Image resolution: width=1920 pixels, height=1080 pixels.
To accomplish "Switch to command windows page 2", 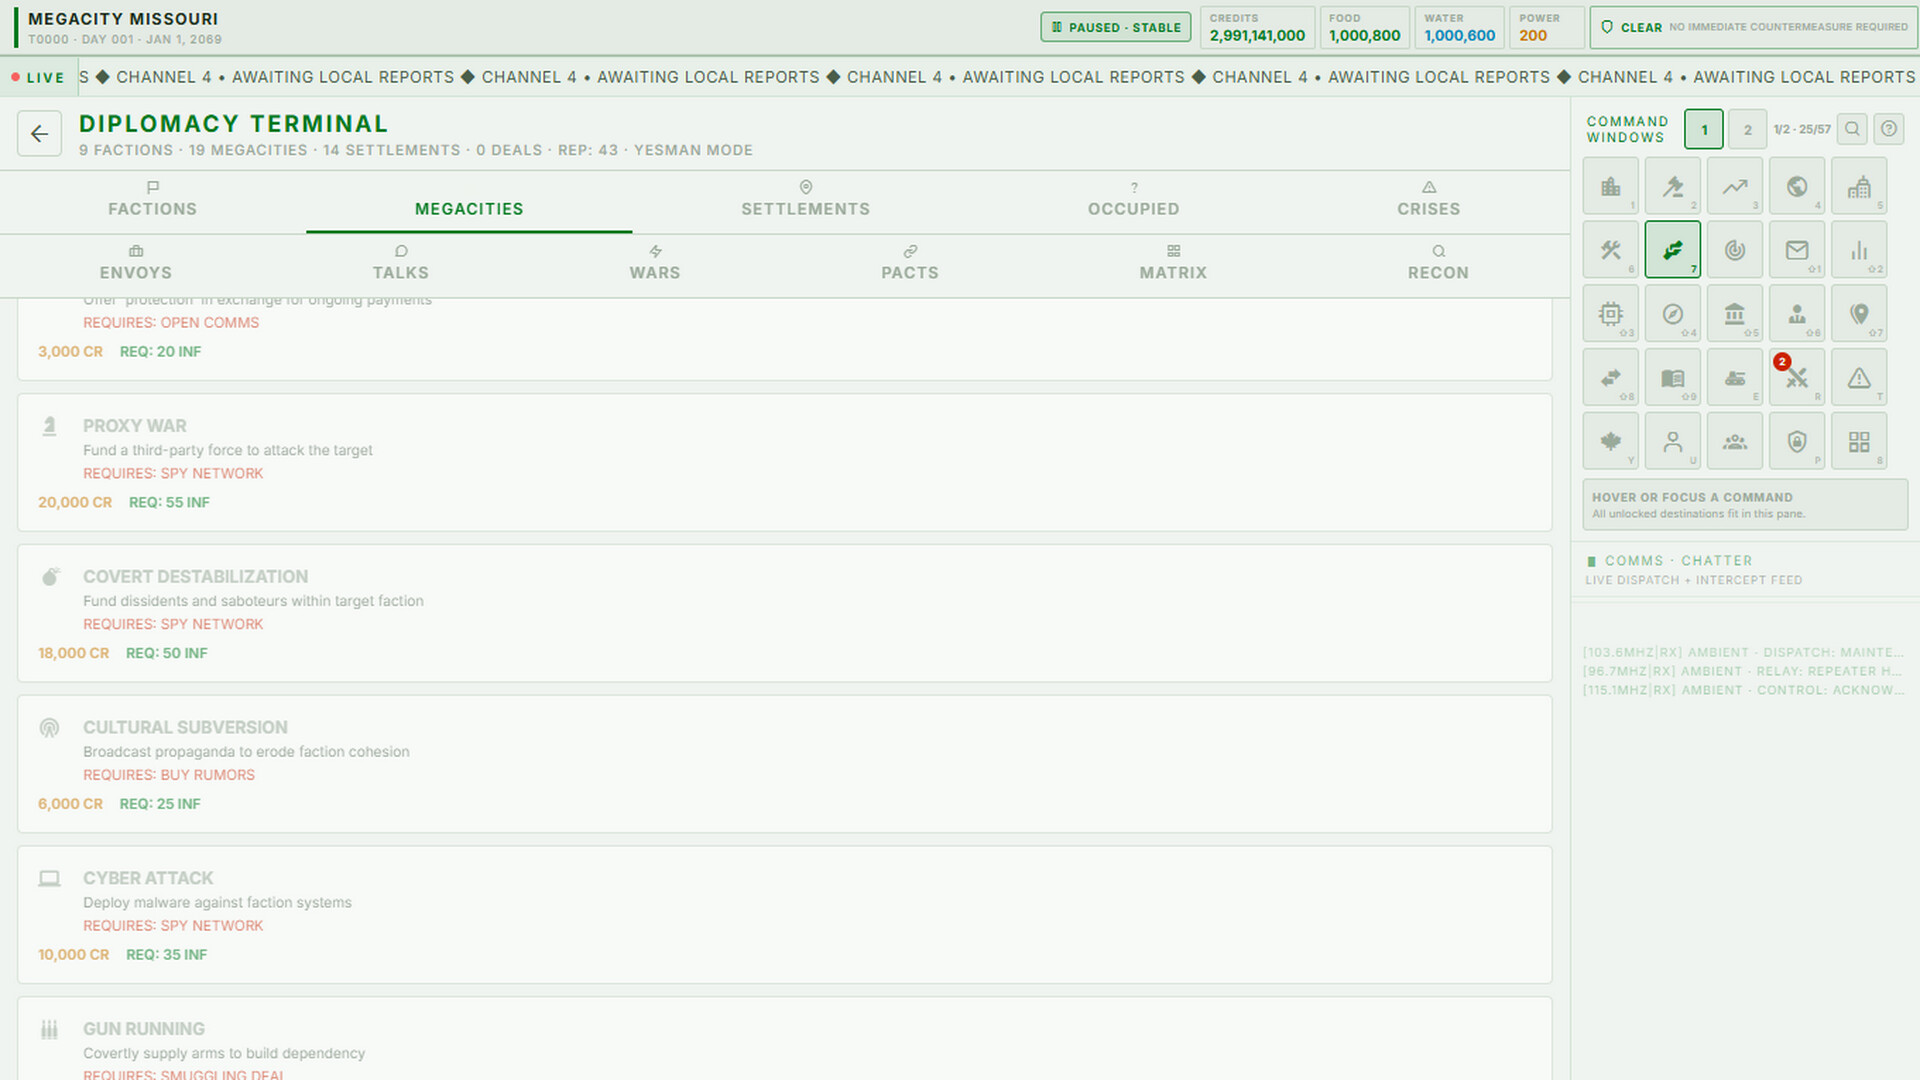I will click(1747, 130).
